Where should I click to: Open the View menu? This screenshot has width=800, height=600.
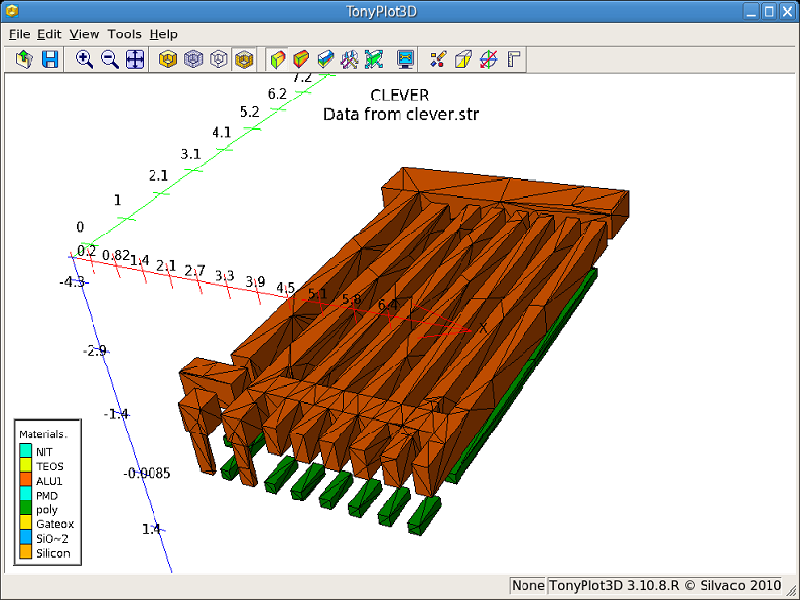tap(84, 34)
